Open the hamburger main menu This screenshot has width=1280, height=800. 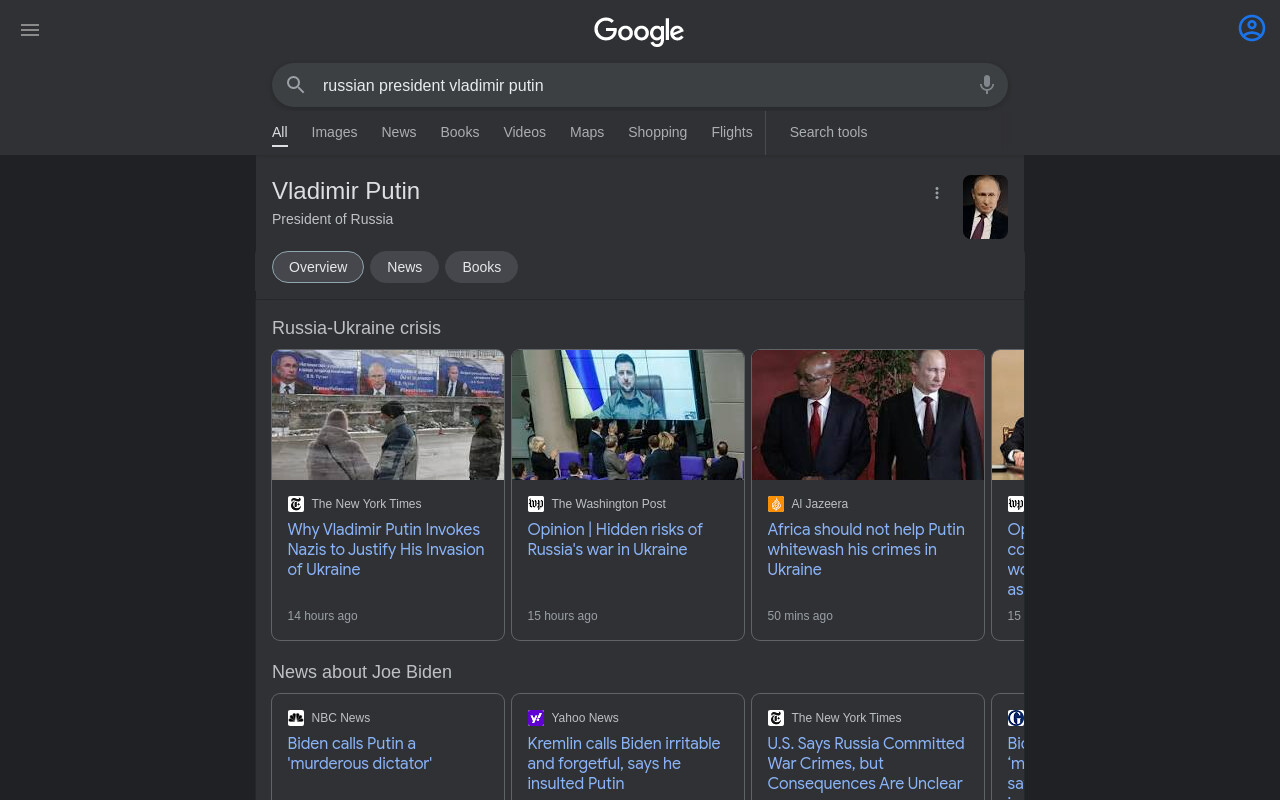[x=30, y=30]
